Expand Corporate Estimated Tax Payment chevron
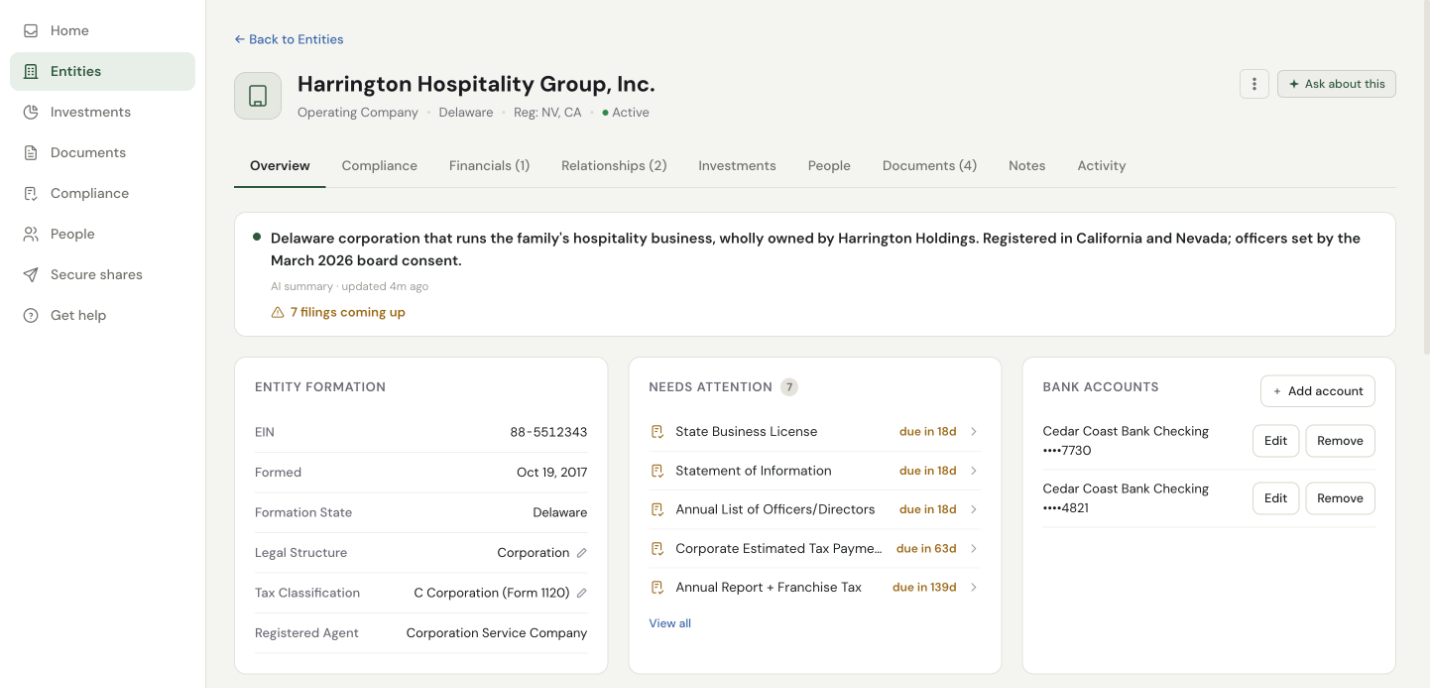This screenshot has height=688, width=1430. (974, 549)
